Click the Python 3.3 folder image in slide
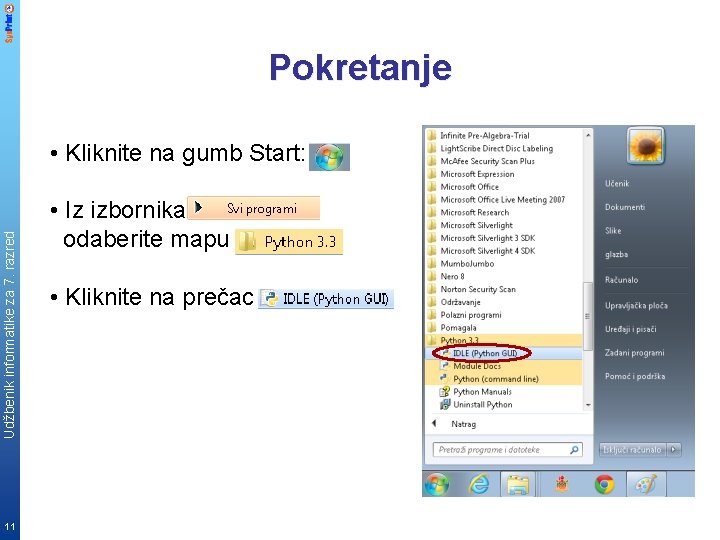Image resolution: width=720 pixels, height=540 pixels. coord(289,242)
